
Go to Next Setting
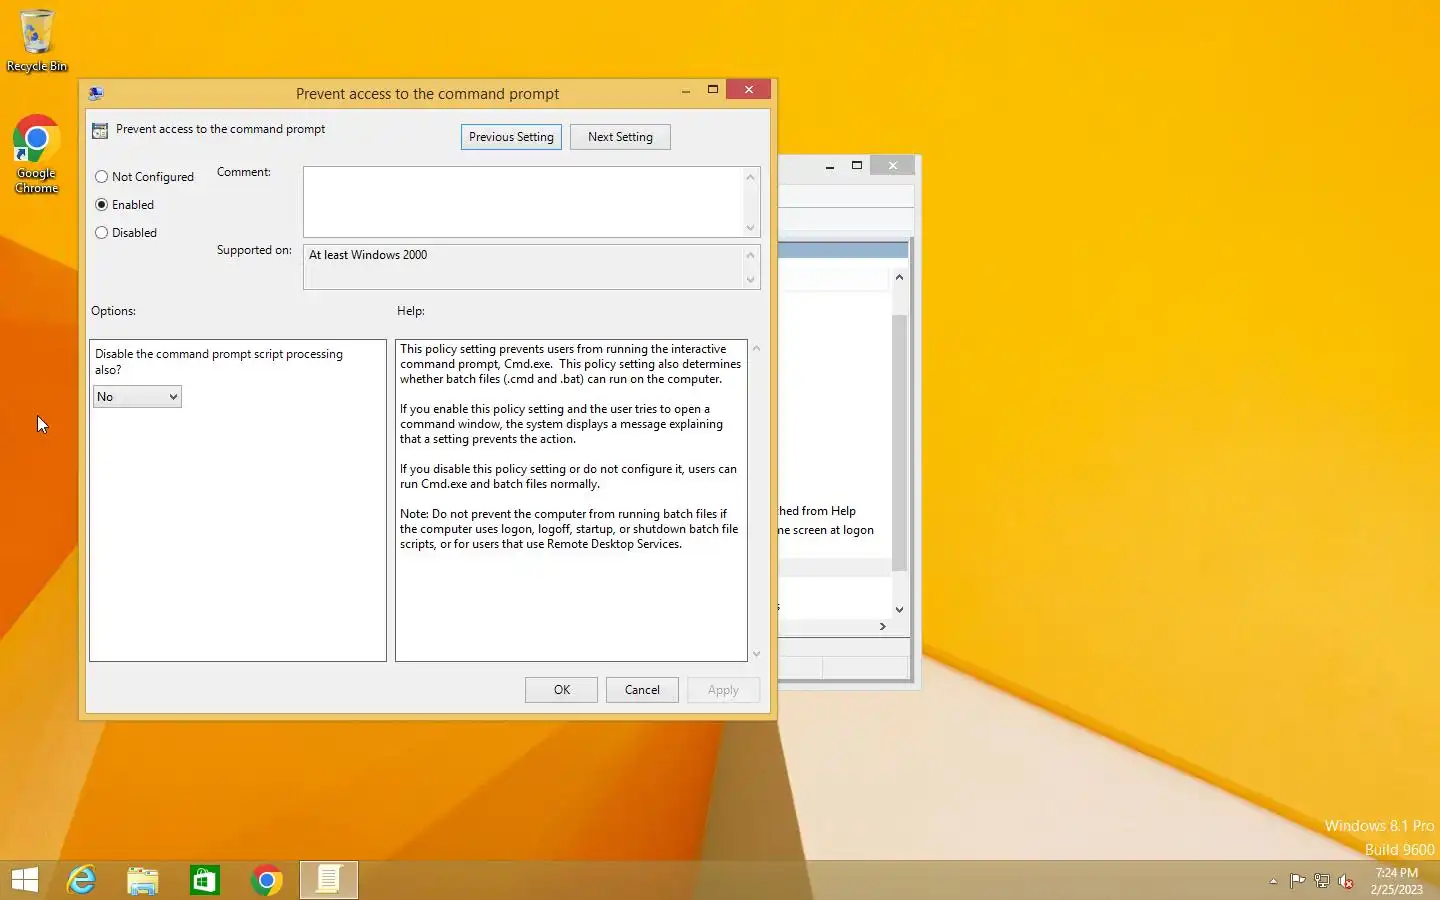pos(620,137)
